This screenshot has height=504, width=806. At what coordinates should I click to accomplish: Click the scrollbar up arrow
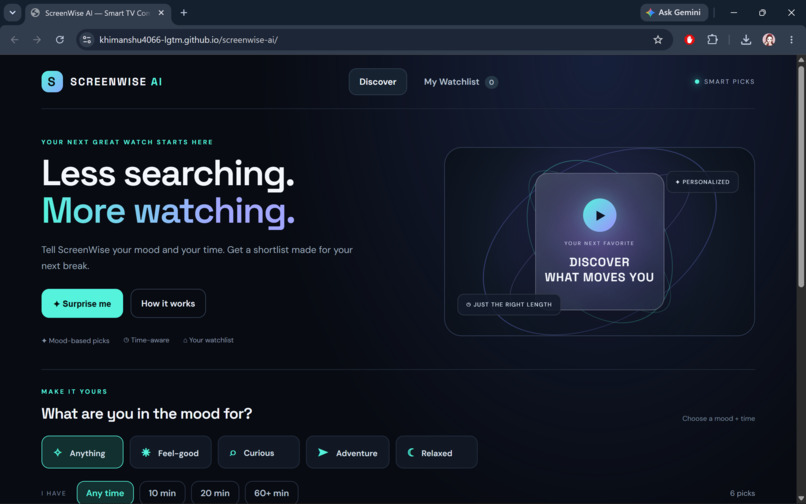point(801,60)
